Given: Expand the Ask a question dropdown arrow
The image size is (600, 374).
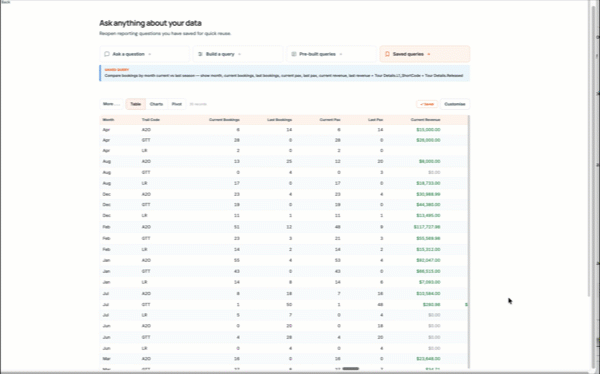Looking at the screenshot, I should click(x=150, y=54).
